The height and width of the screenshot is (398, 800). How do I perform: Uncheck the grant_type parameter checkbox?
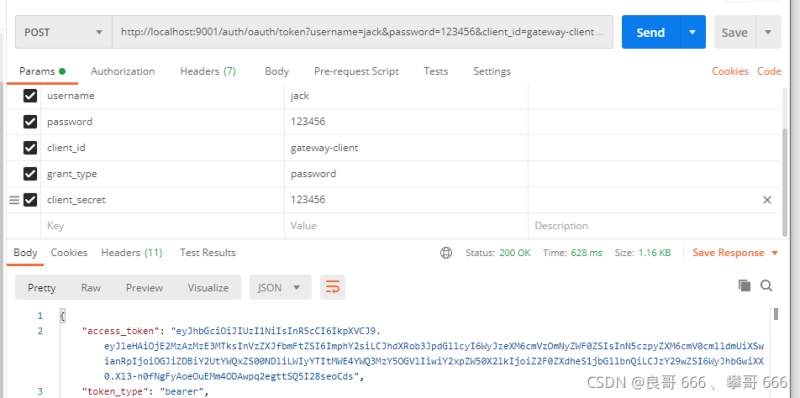coord(30,173)
